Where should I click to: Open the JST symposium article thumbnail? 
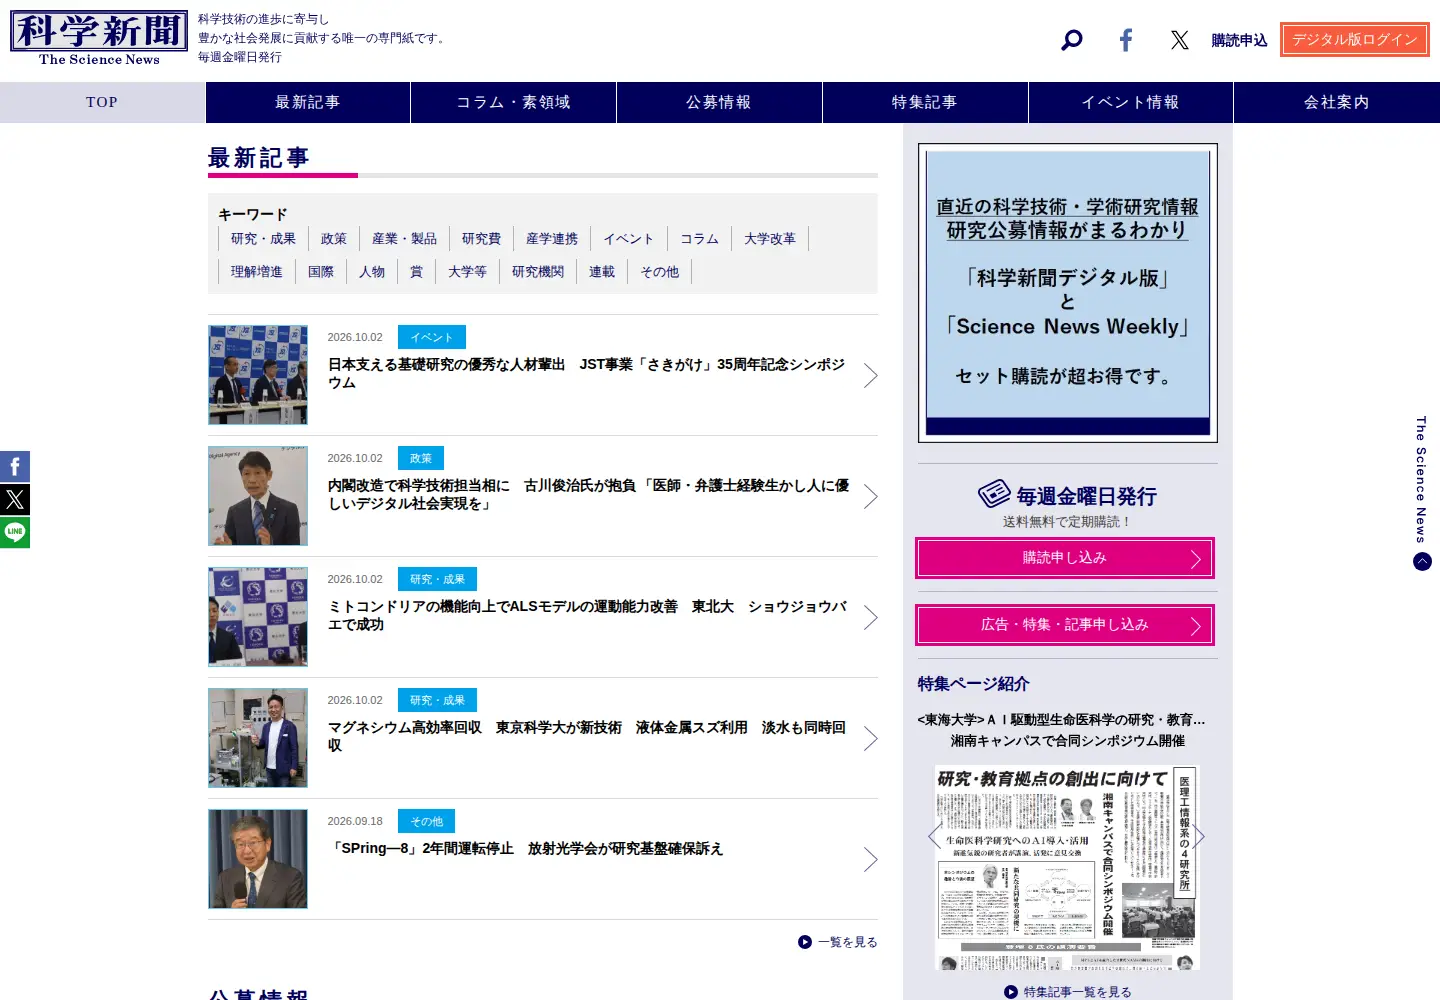tap(258, 375)
